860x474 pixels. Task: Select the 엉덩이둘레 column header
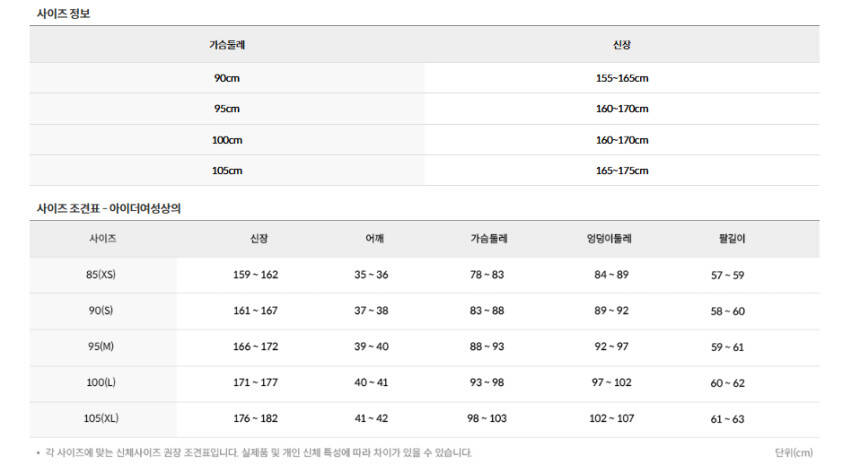[x=610, y=239]
